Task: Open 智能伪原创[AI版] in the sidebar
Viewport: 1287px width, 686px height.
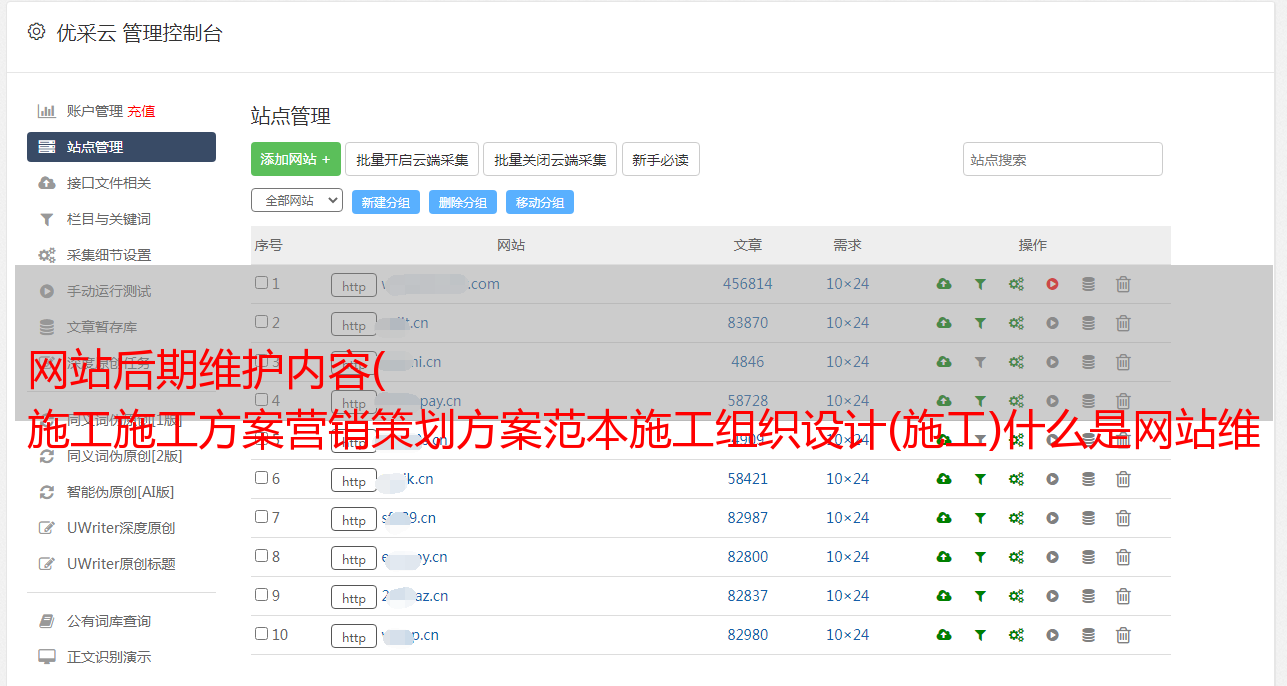Action: (121, 492)
